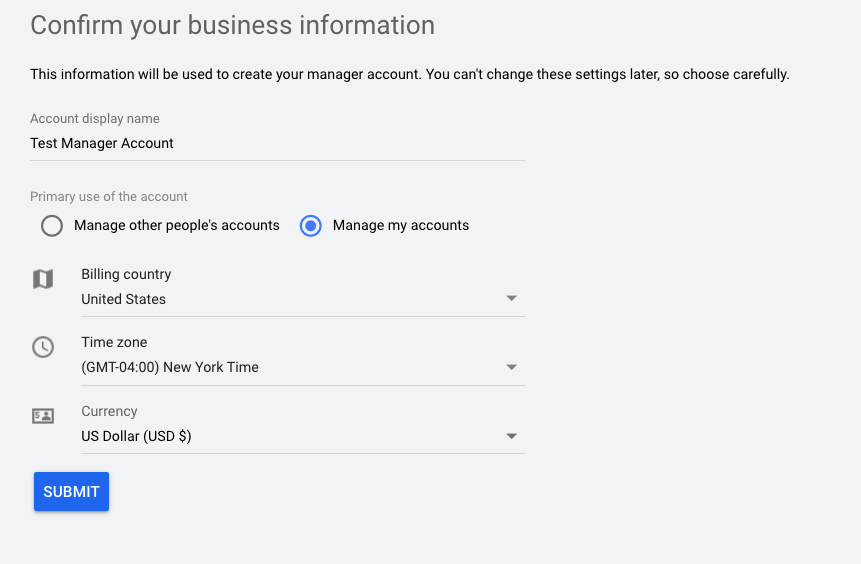The height and width of the screenshot is (564, 861).
Task: Expand the Currency dropdown arrow
Action: (511, 436)
